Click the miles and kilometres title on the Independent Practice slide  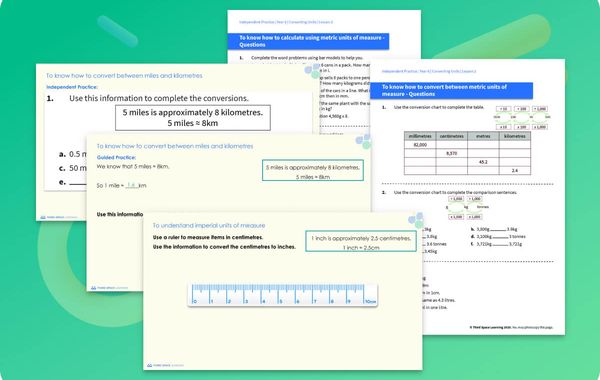click(x=124, y=76)
